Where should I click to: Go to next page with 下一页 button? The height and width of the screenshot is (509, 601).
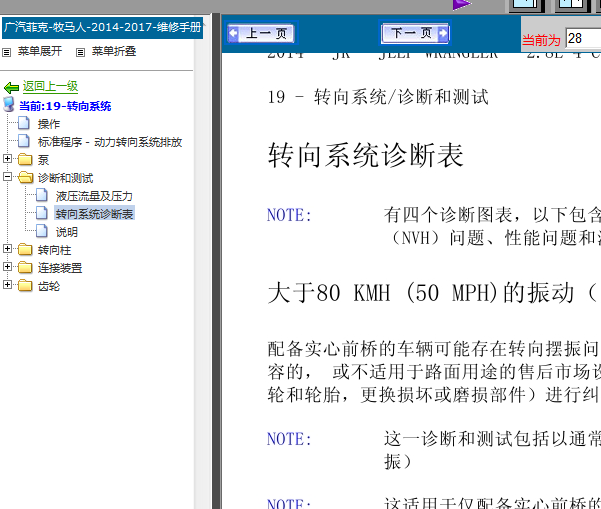point(415,33)
